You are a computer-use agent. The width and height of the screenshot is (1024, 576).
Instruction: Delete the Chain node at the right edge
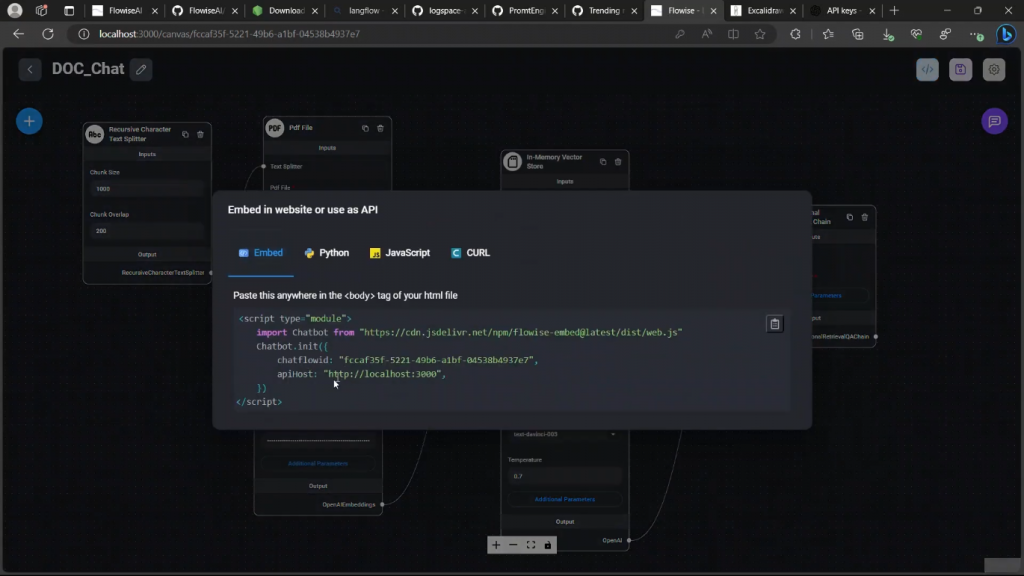(x=865, y=217)
